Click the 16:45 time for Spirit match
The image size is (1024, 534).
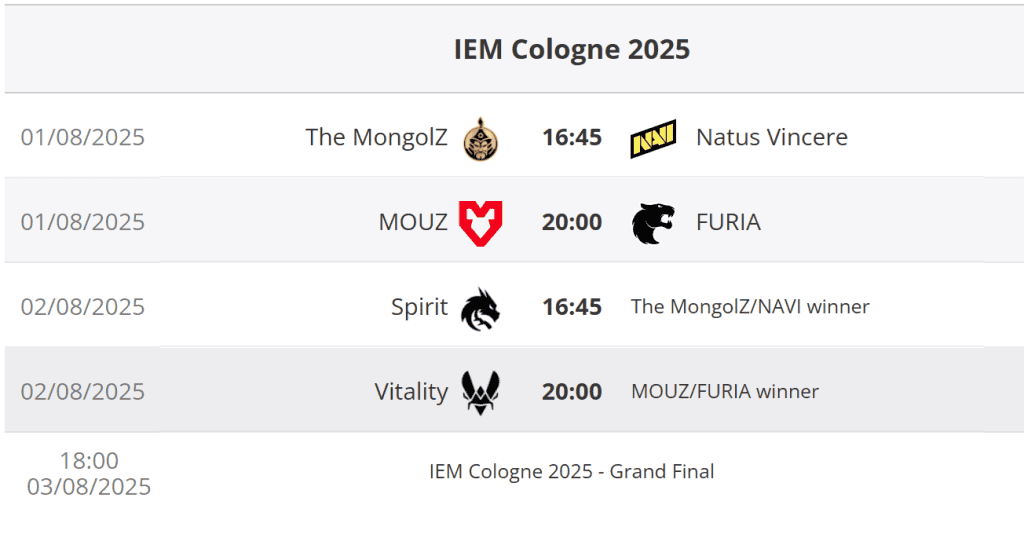(x=572, y=307)
